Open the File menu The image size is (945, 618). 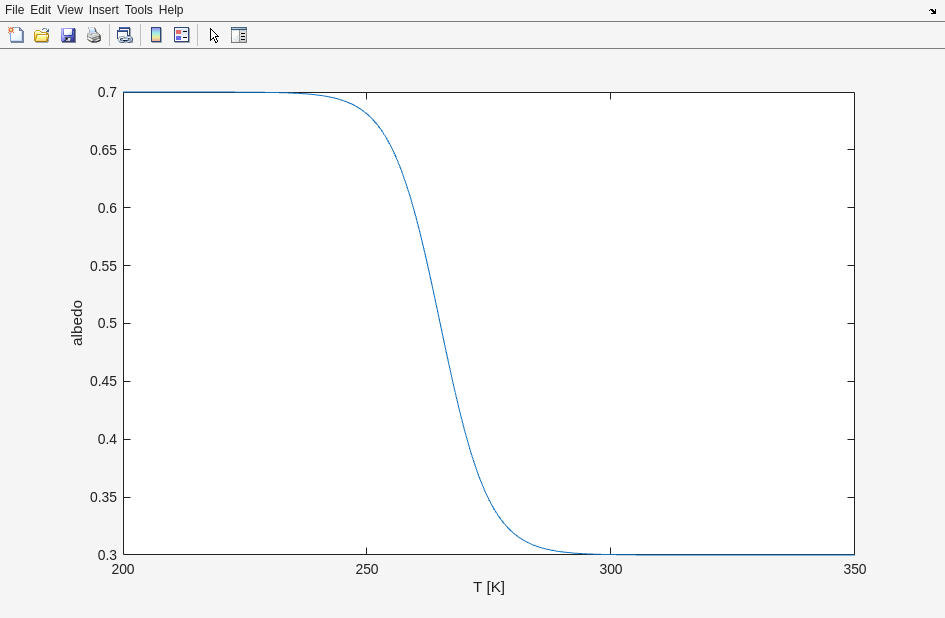pyautogui.click(x=14, y=10)
